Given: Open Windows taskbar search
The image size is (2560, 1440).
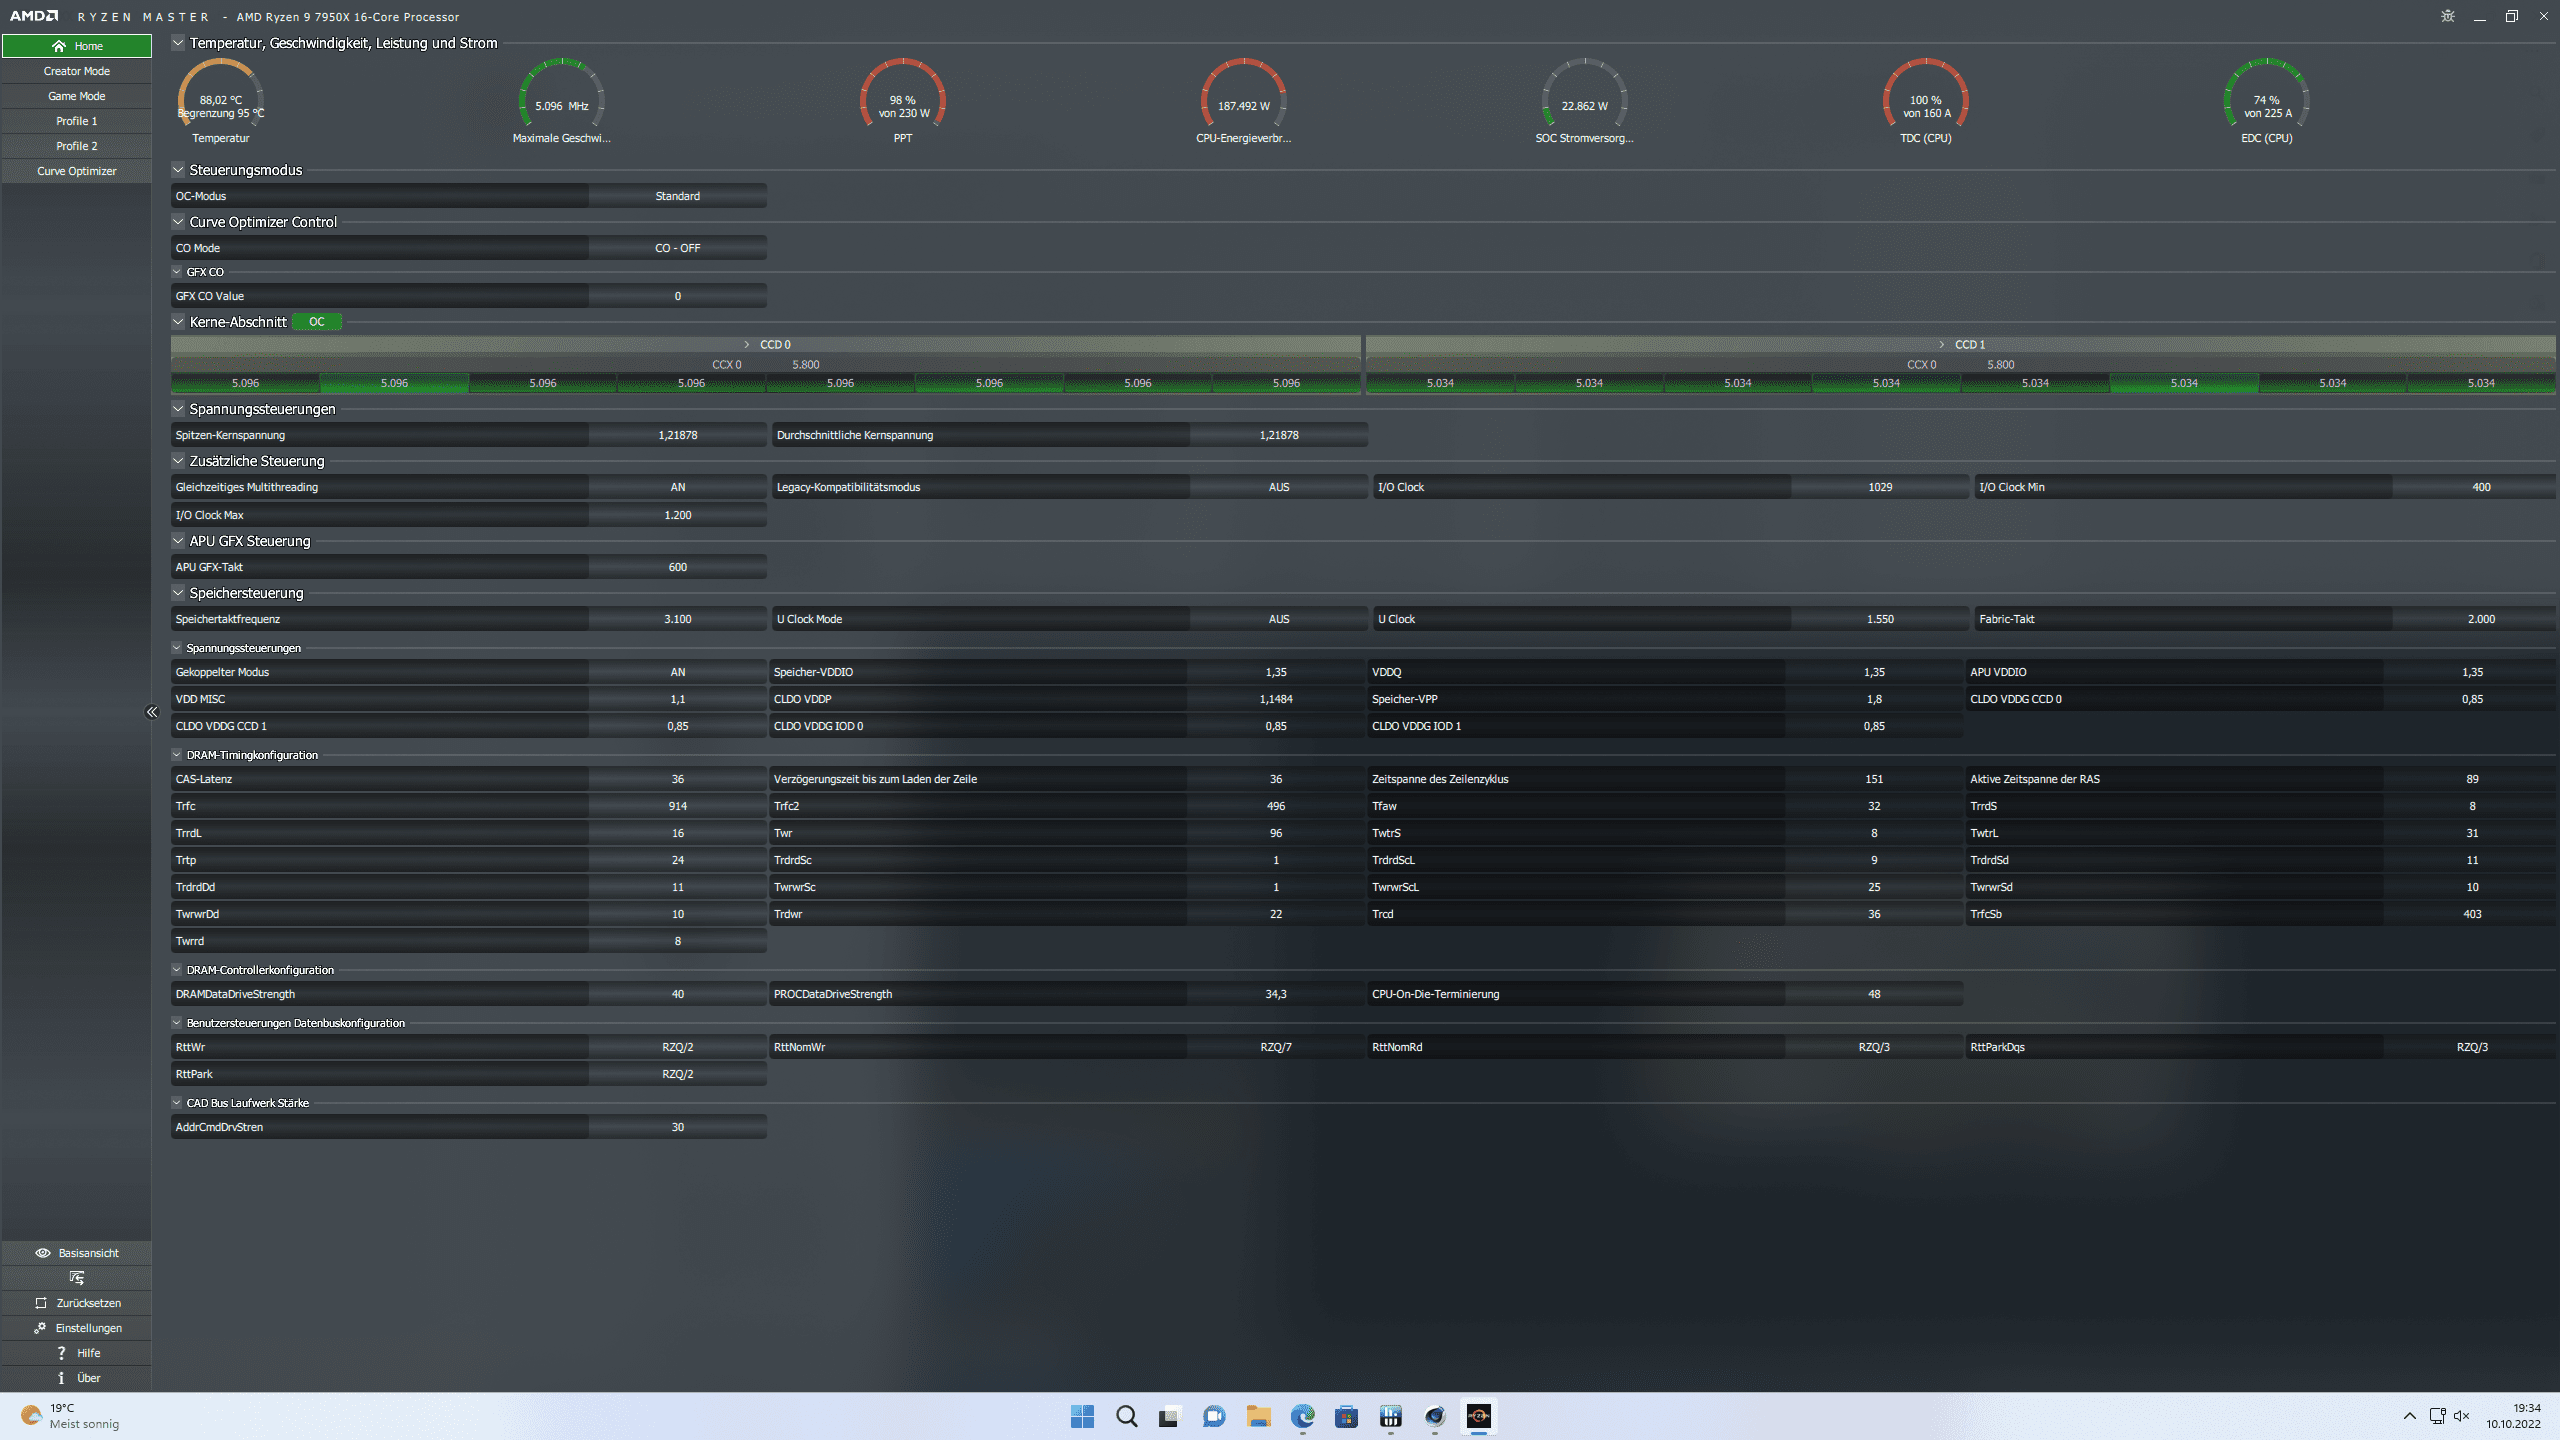Looking at the screenshot, I should [1126, 1416].
